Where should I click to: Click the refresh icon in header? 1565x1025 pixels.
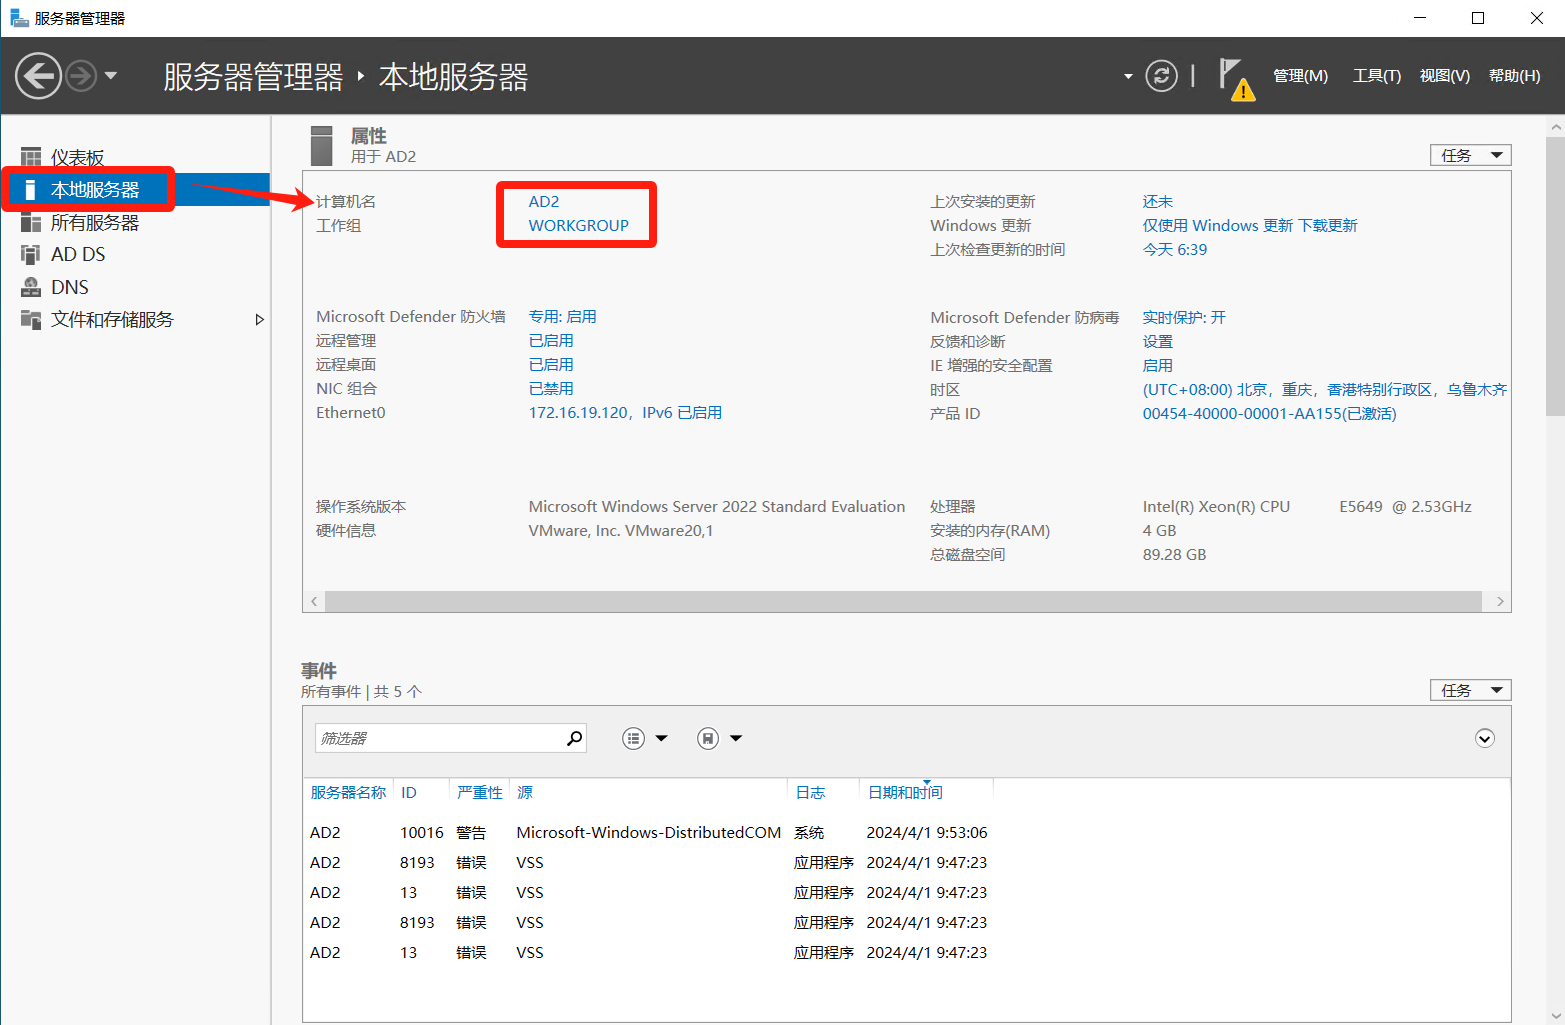[1161, 76]
